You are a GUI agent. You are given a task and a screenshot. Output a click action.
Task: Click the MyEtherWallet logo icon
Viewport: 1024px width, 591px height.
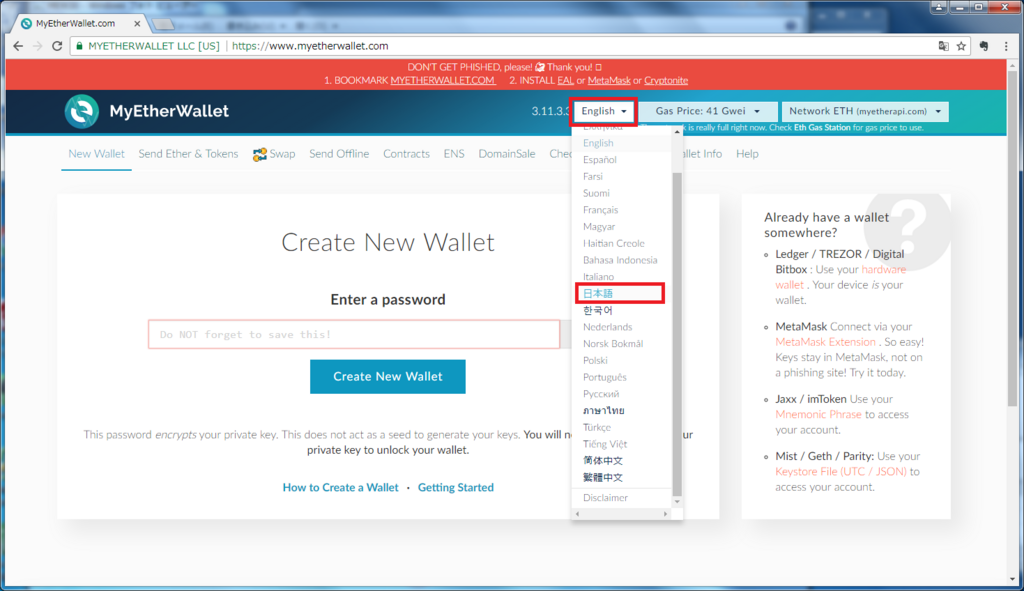pyautogui.click(x=82, y=111)
